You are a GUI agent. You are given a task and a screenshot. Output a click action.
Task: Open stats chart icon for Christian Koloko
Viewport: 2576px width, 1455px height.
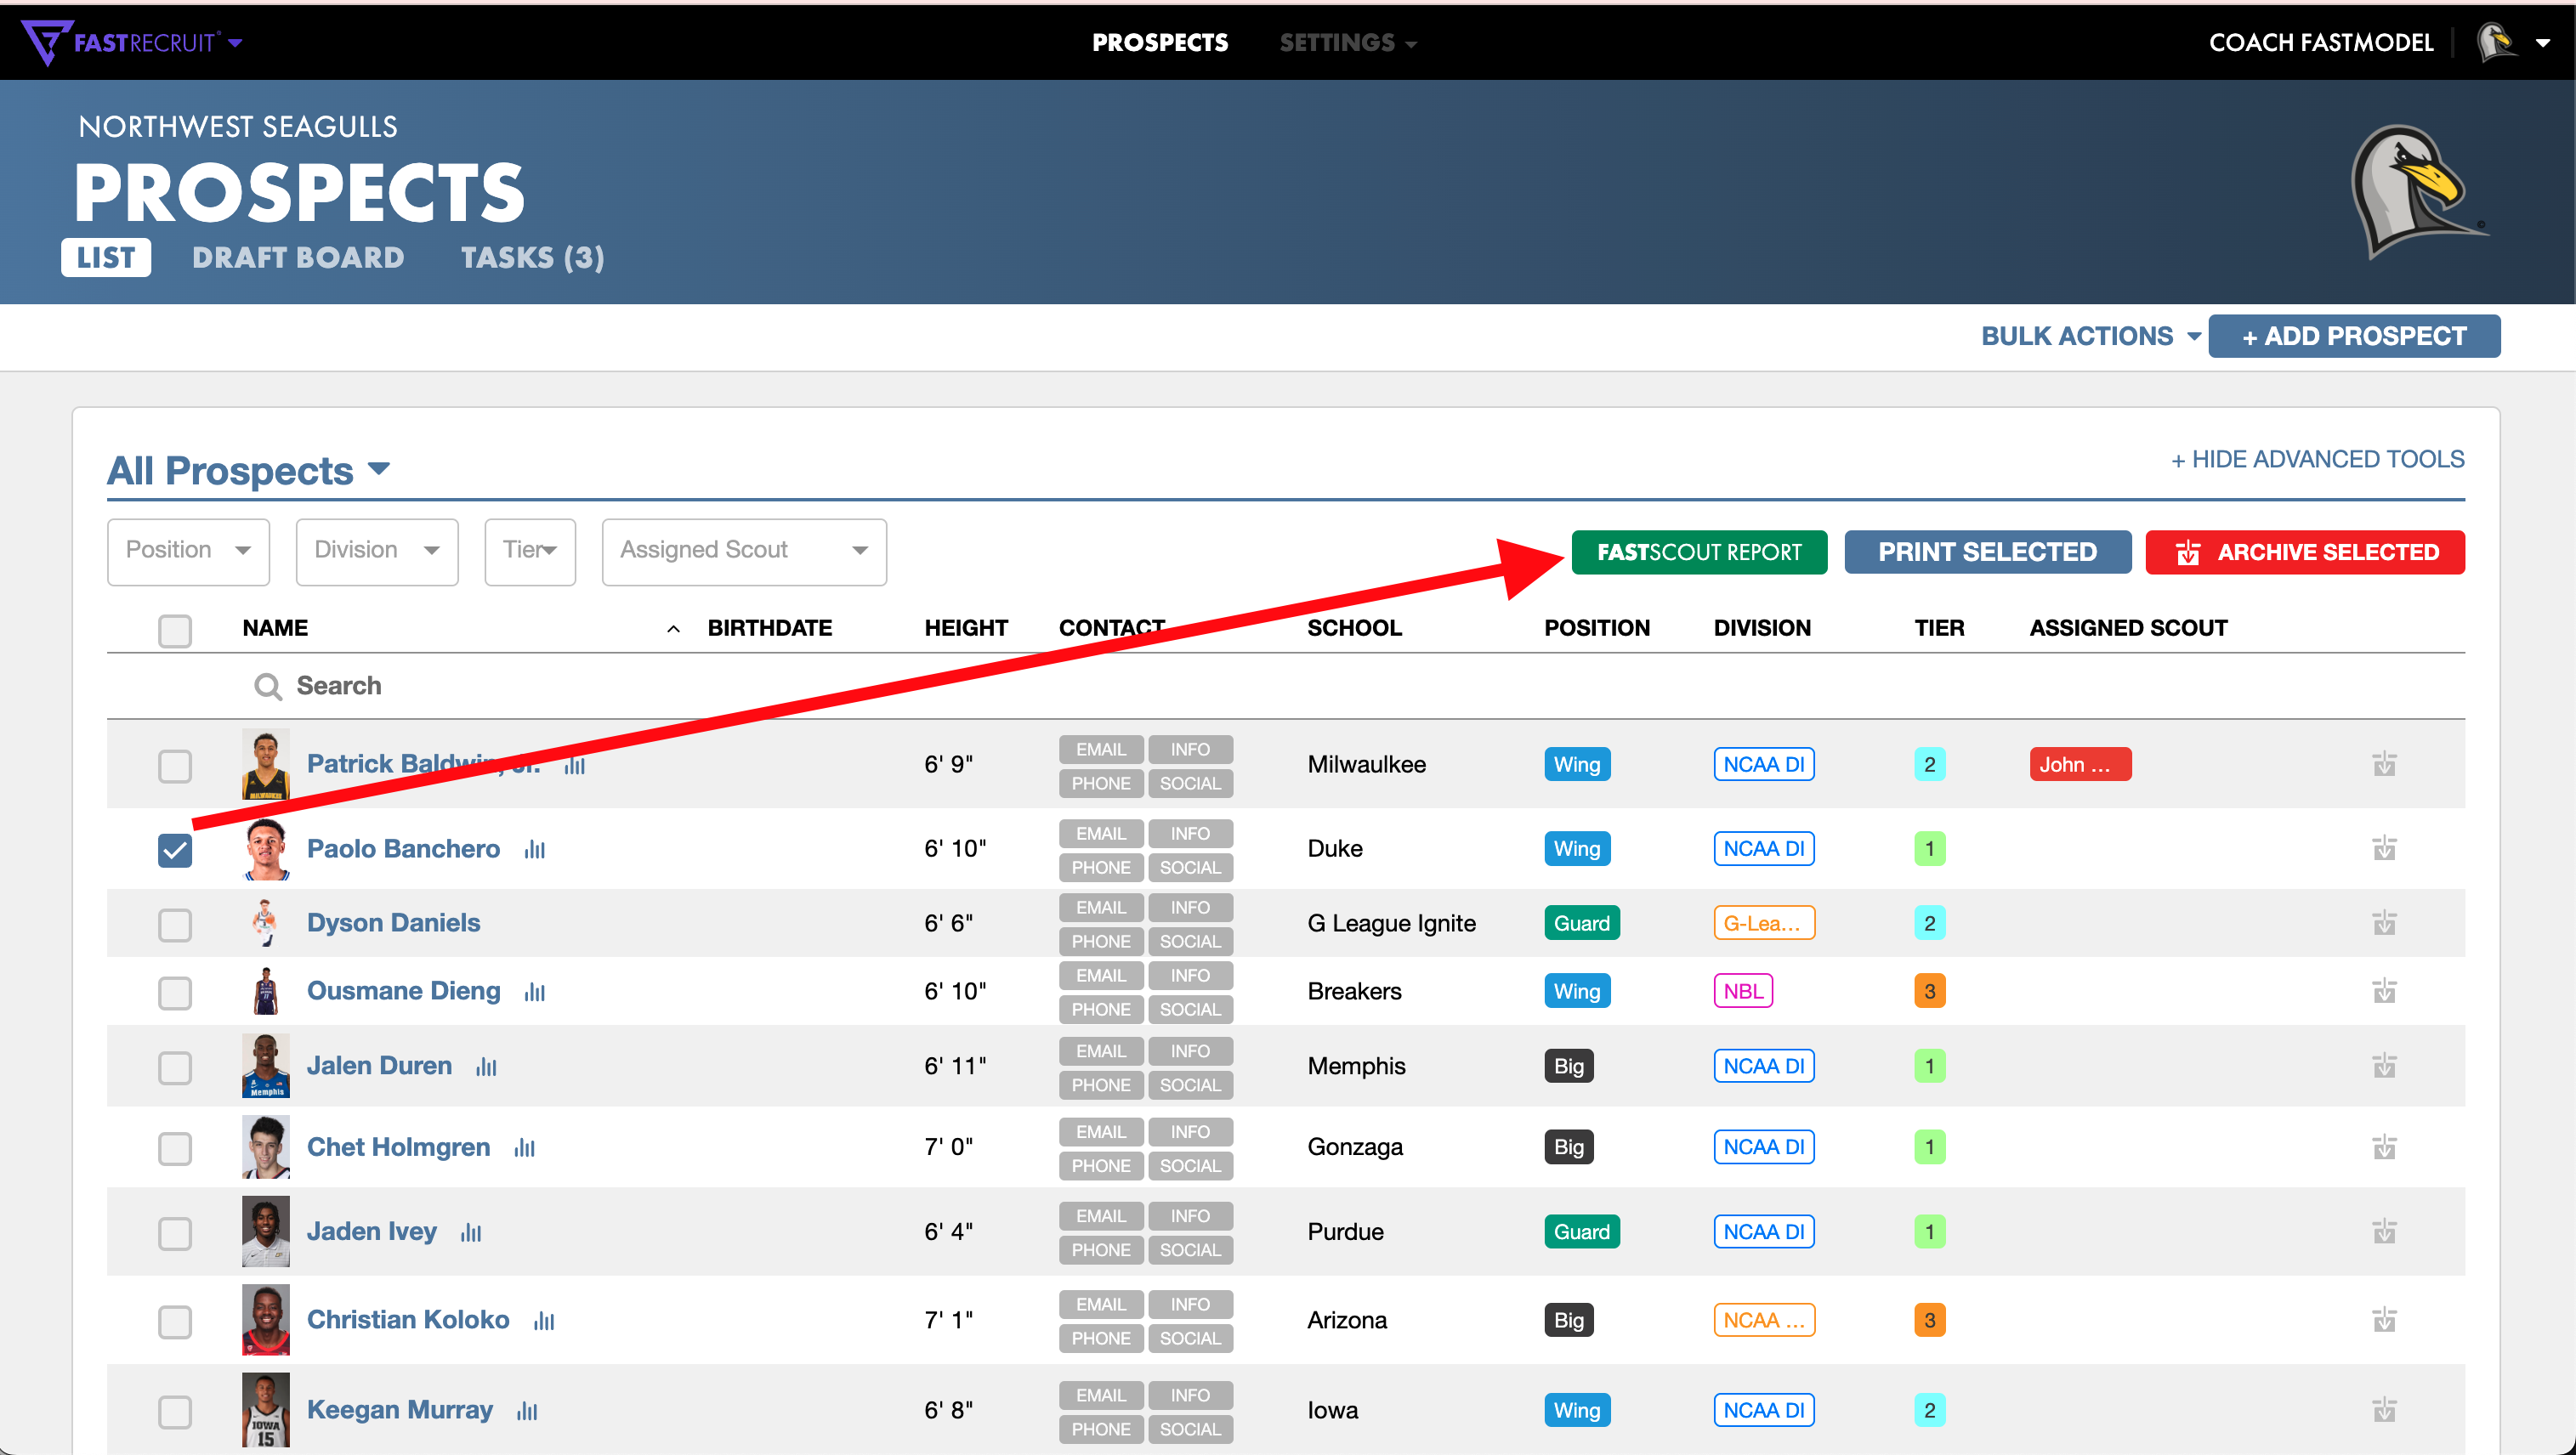click(x=544, y=1321)
